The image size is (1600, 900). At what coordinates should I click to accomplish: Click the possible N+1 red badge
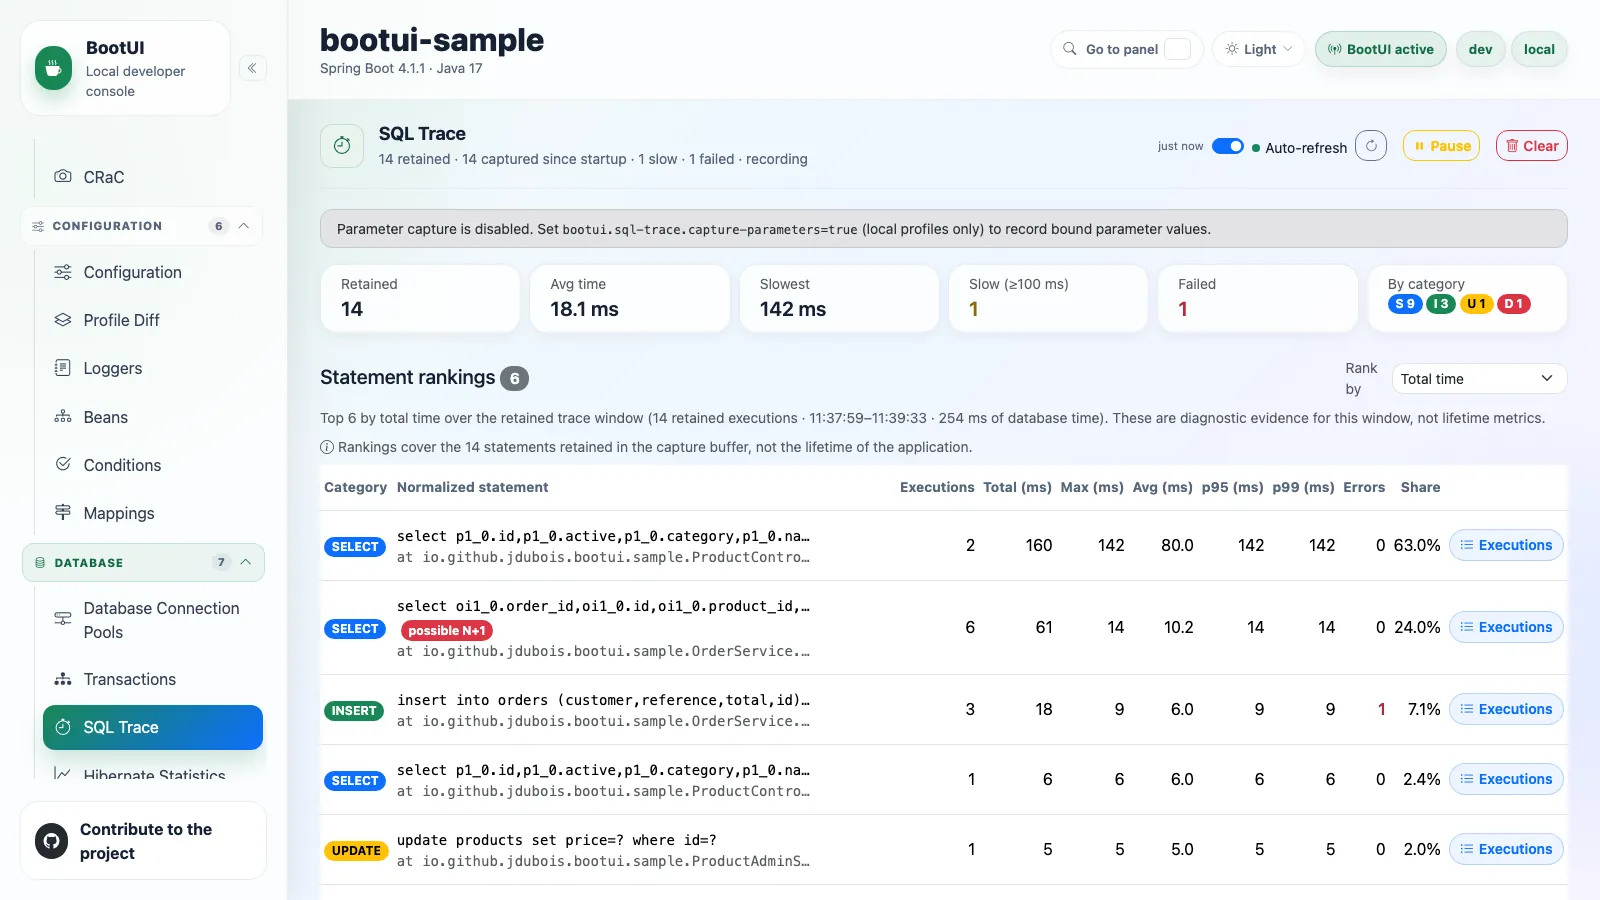point(447,630)
